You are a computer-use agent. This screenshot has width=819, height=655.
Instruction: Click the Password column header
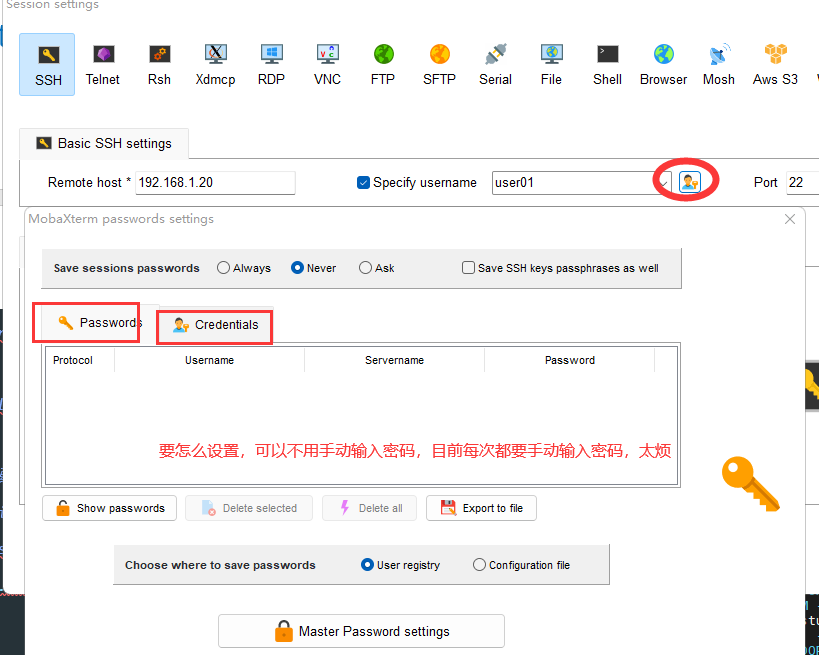tap(569, 360)
